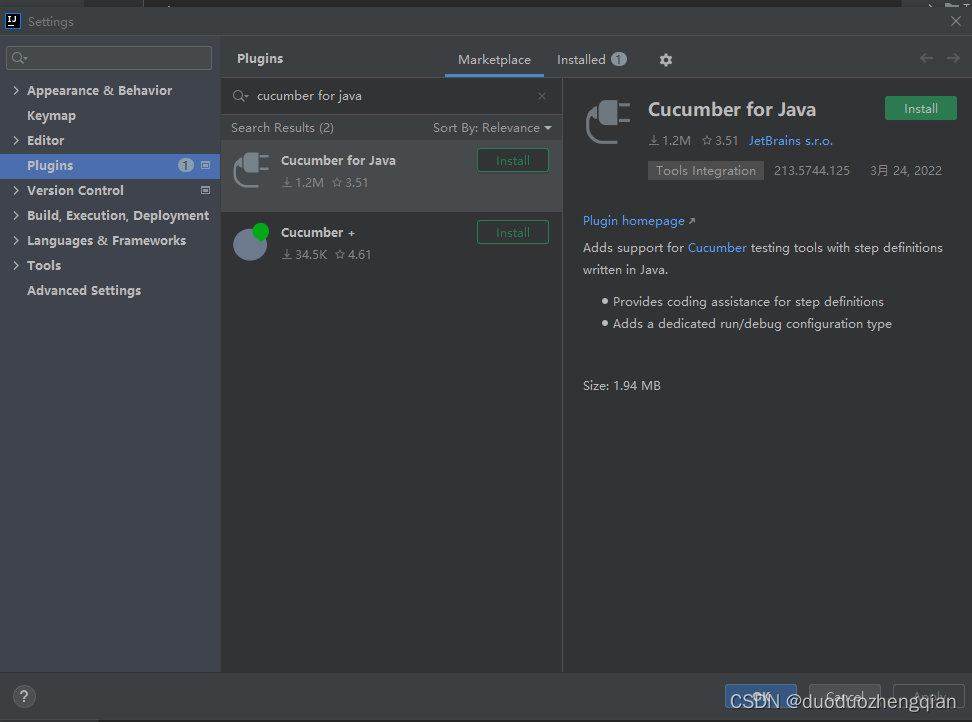The width and height of the screenshot is (972, 722).
Task: Click the release date 3月 24, 2022
Action: tap(906, 170)
